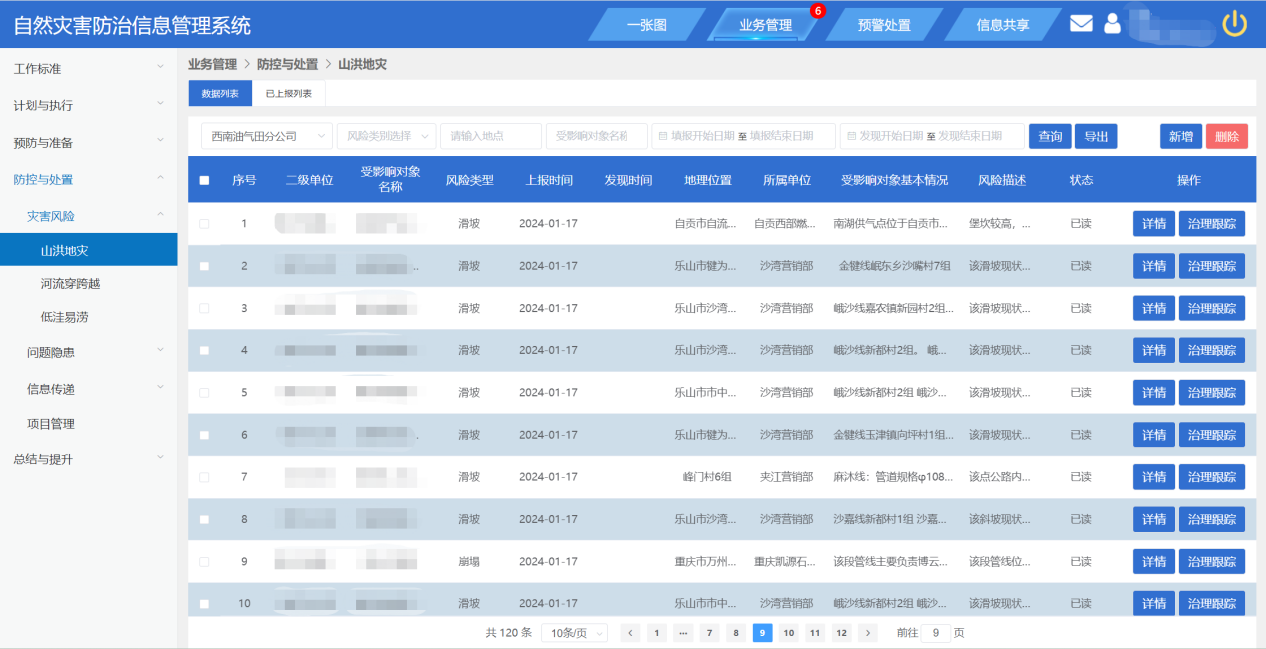This screenshot has width=1266, height=649.
Task: Switch to the 信息共享 top tab
Action: point(1003,25)
